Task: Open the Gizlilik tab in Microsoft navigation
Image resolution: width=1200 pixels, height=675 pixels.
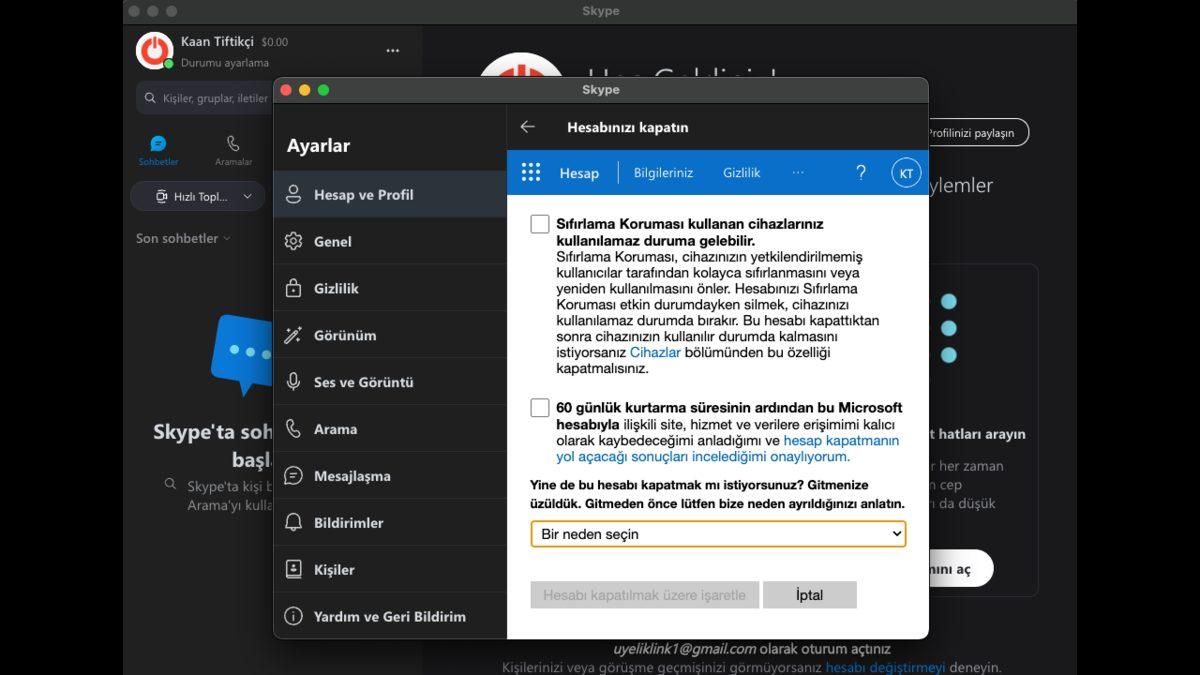Action: 741,172
